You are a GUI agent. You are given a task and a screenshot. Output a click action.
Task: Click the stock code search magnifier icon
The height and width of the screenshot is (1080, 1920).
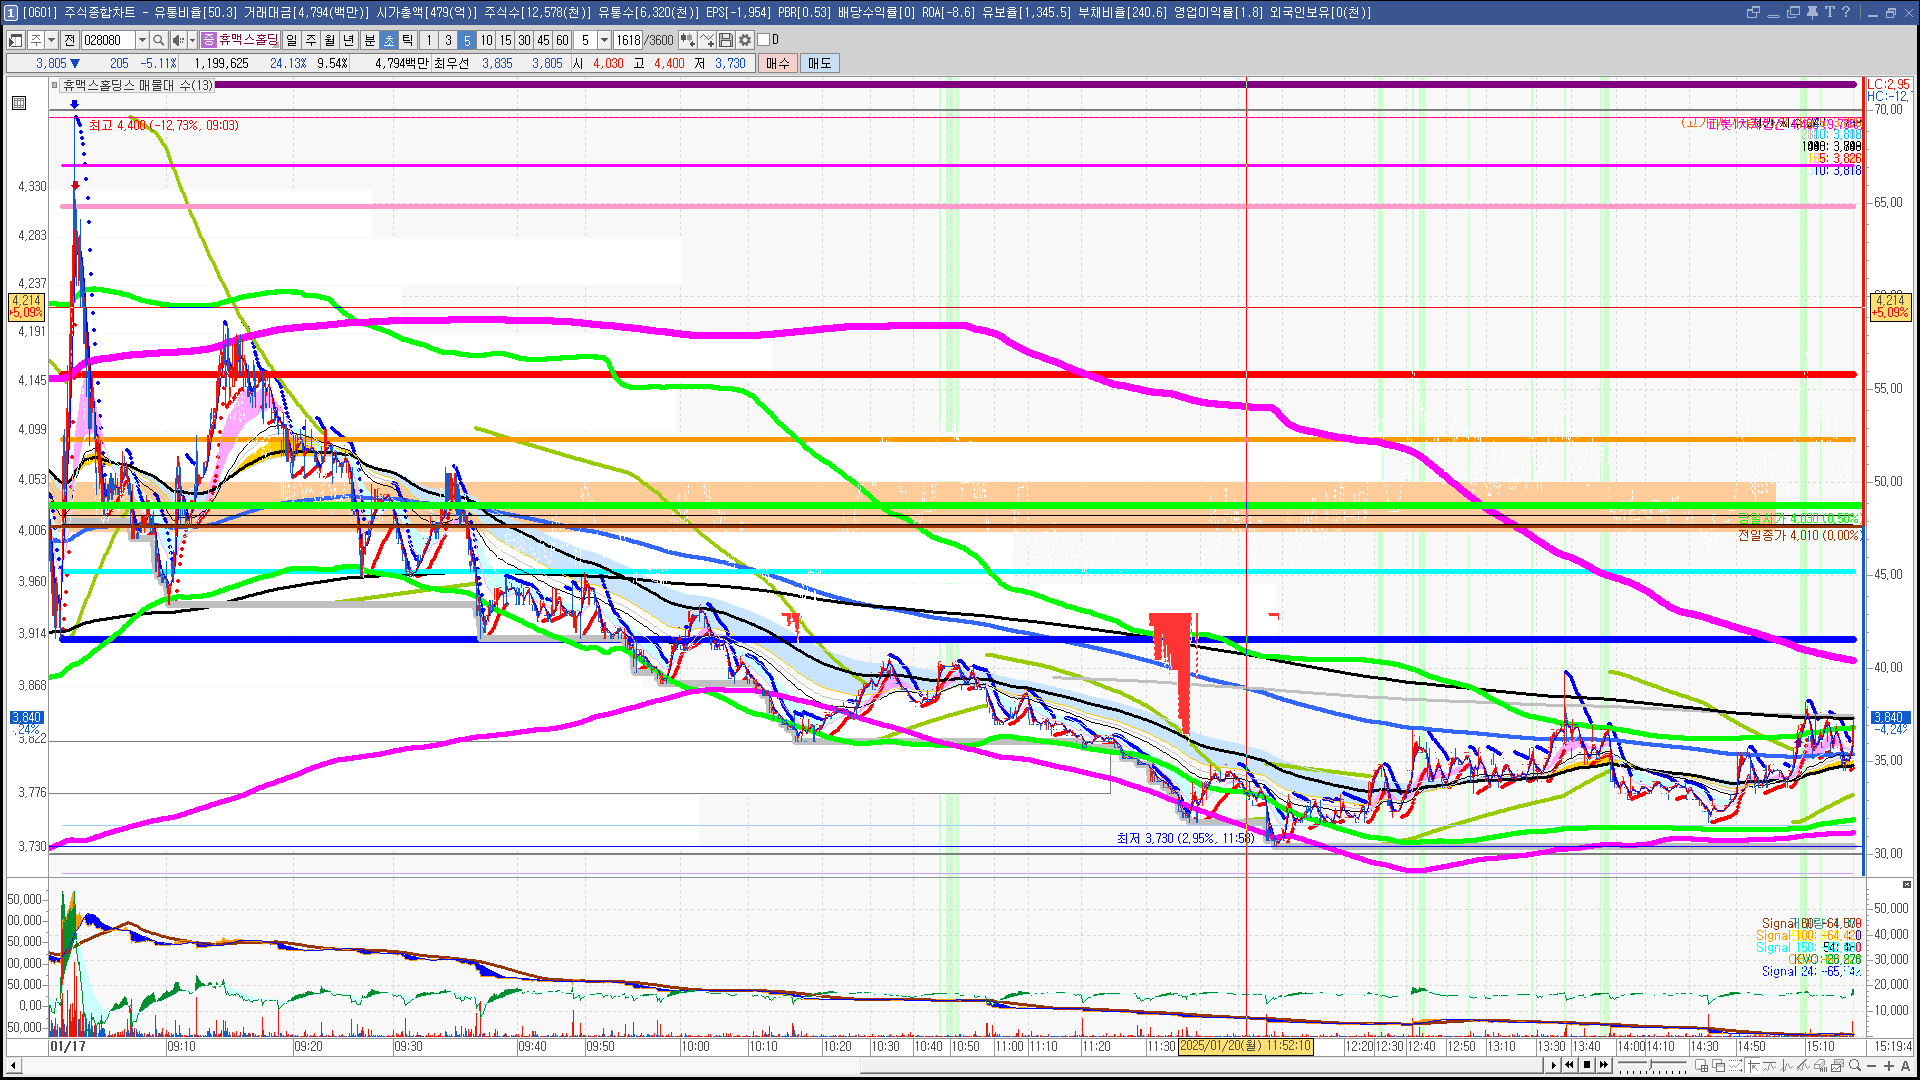point(159,40)
